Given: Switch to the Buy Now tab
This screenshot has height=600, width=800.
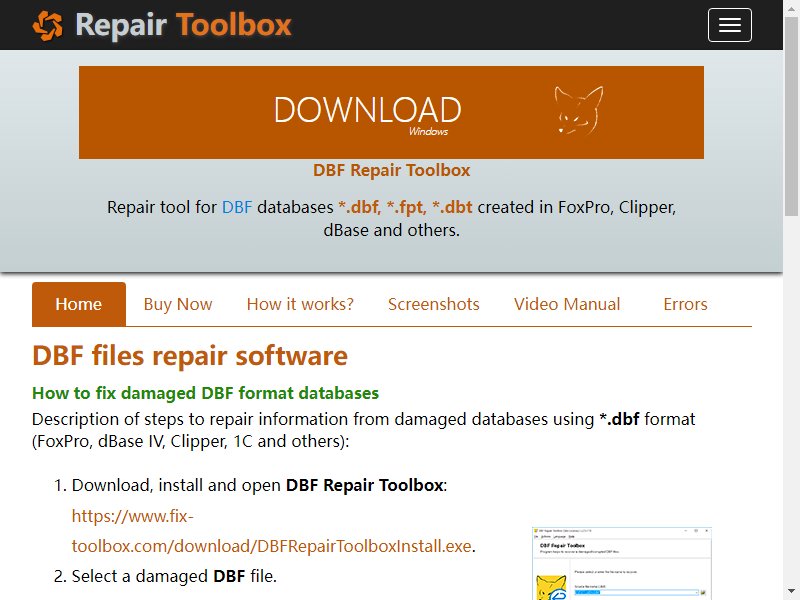Looking at the screenshot, I should click(x=178, y=304).
